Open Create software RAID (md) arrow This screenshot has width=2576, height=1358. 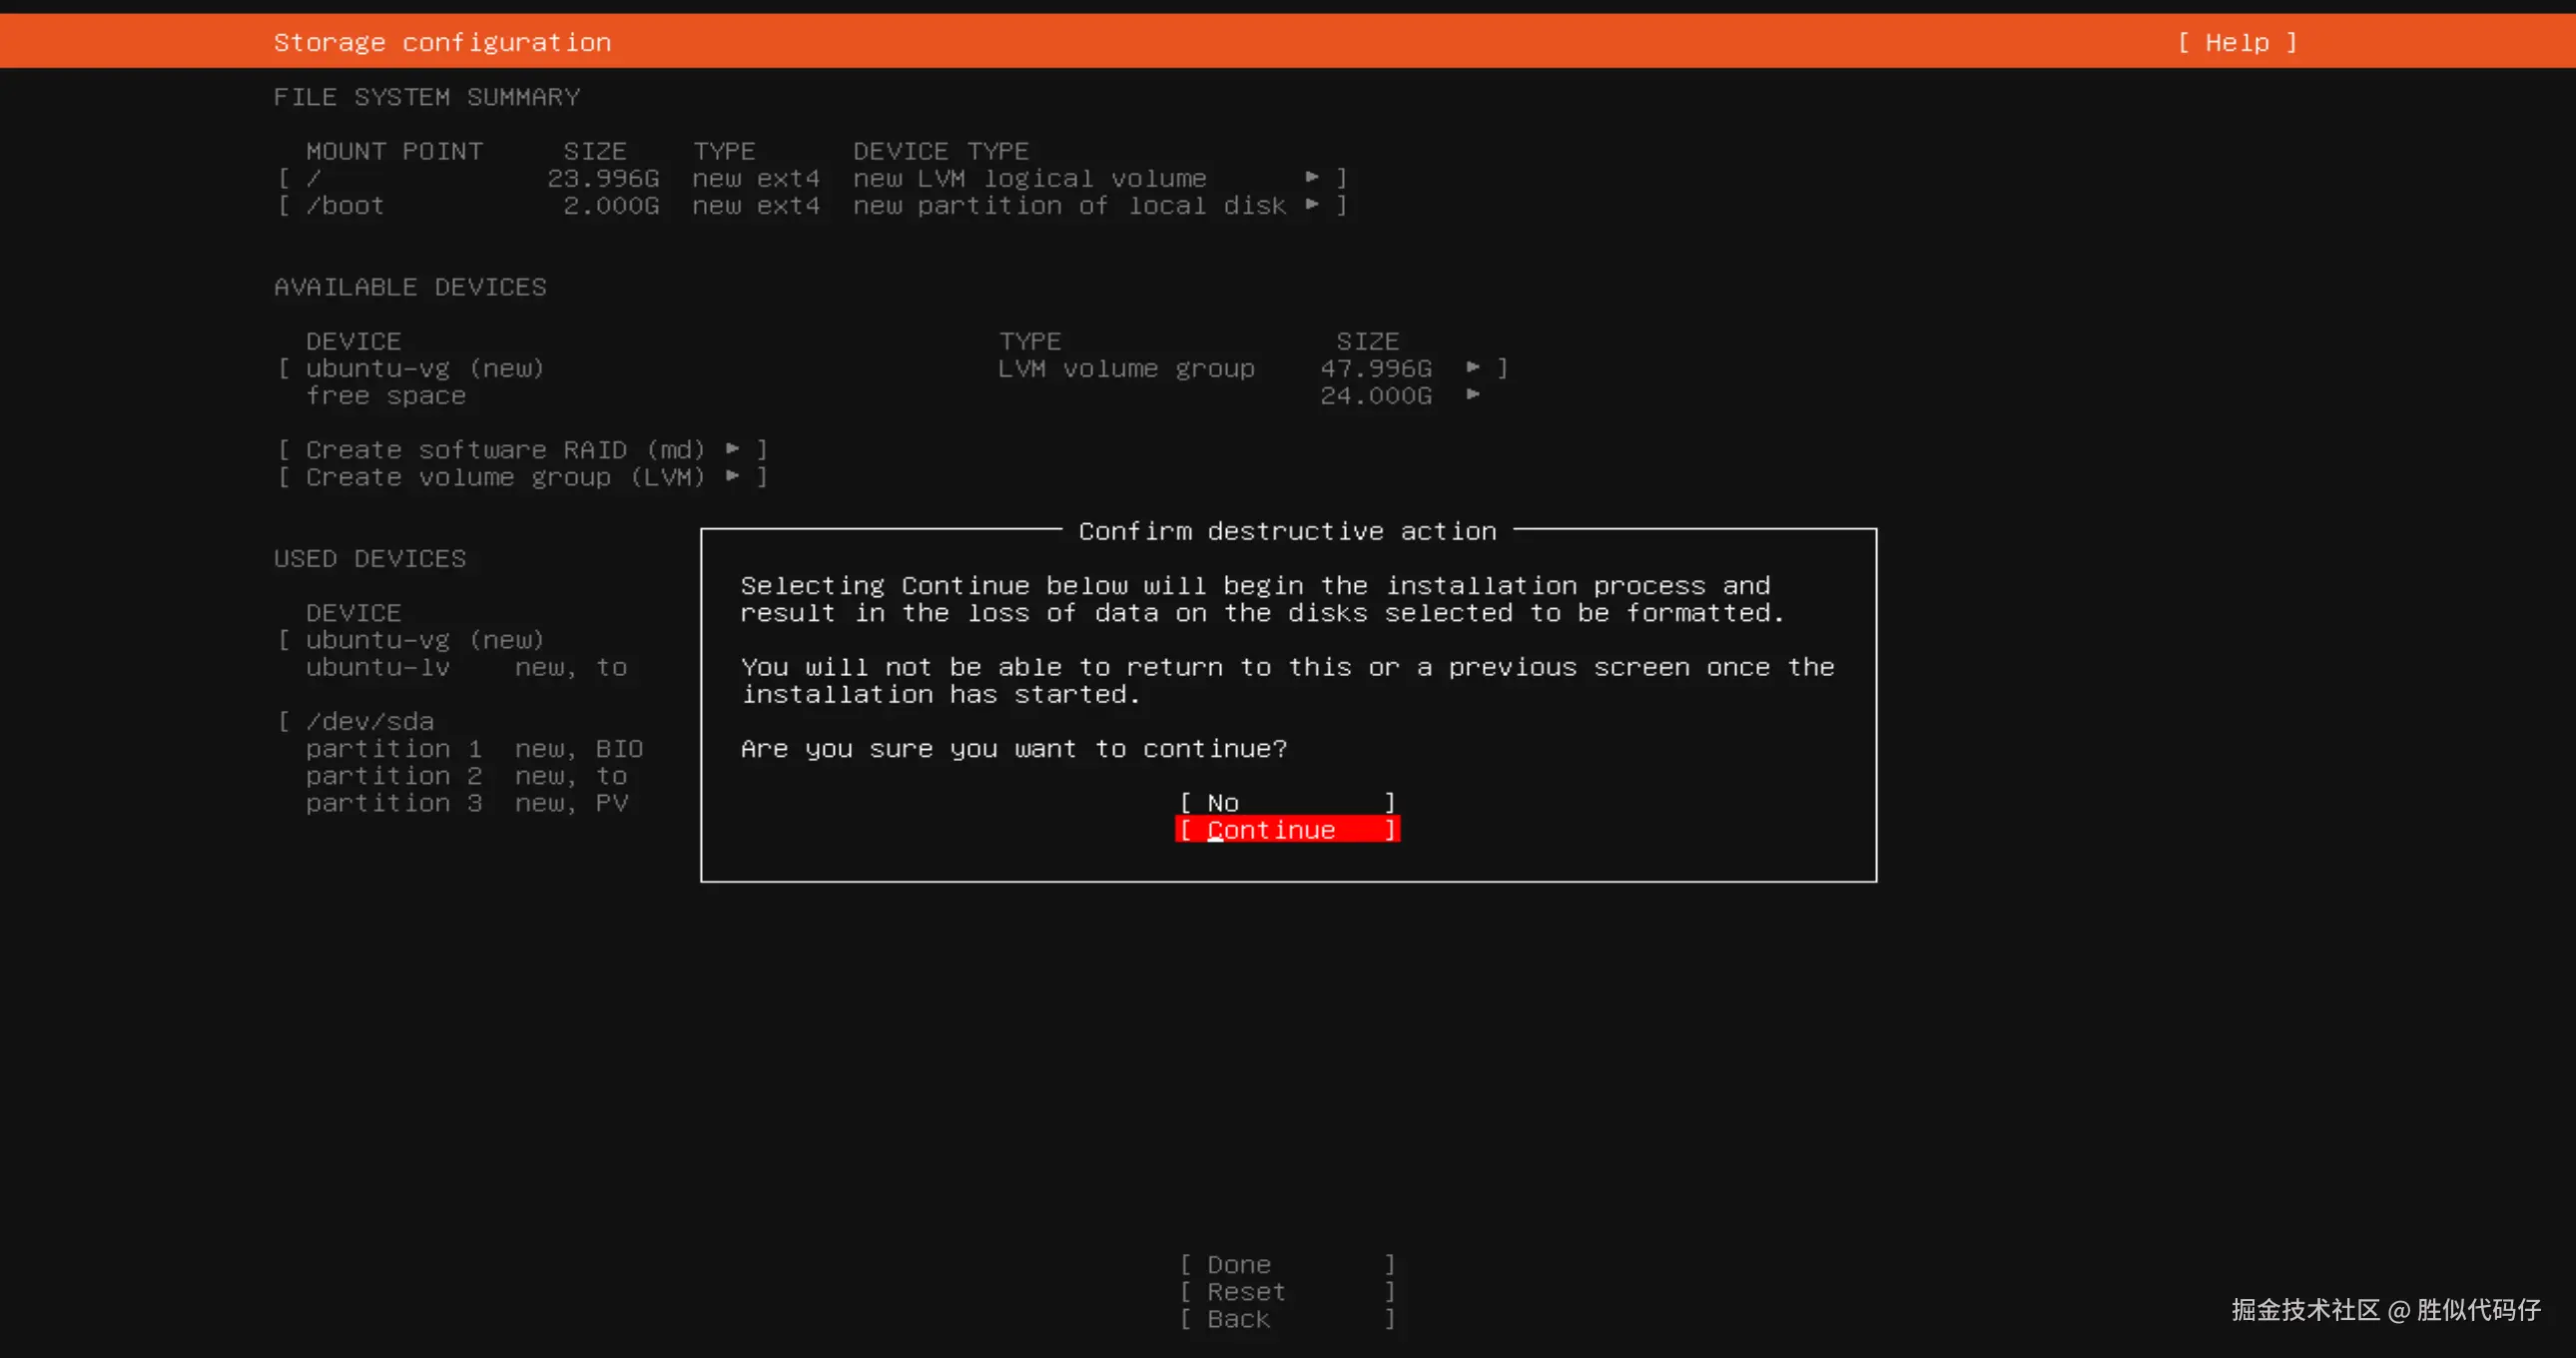(733, 449)
